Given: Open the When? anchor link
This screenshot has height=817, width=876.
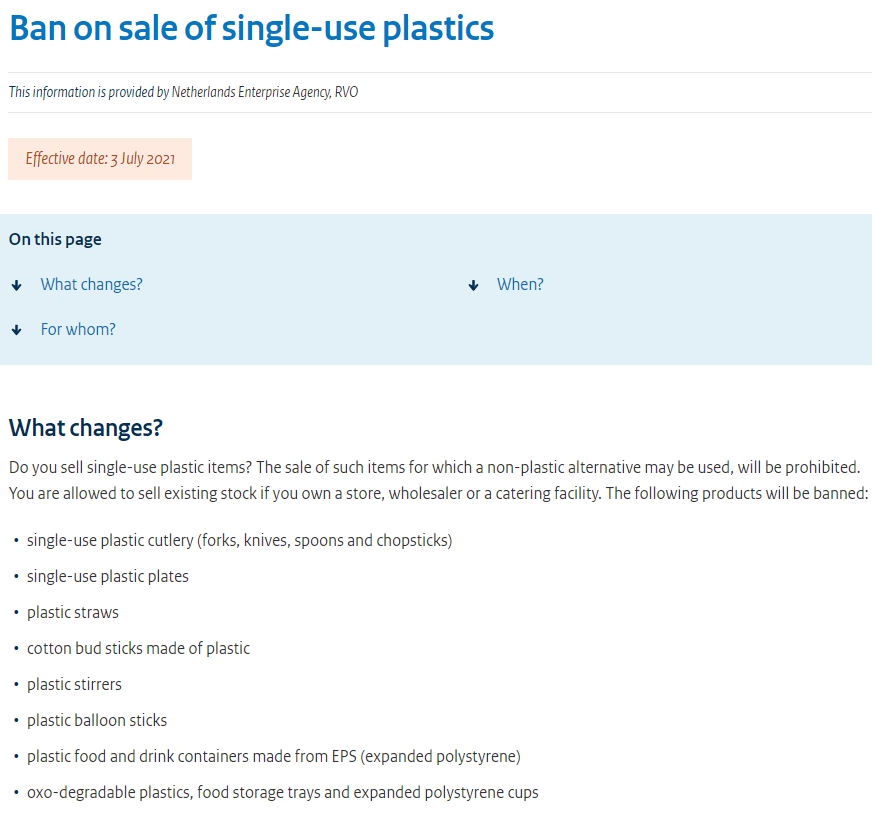Looking at the screenshot, I should 520,285.
